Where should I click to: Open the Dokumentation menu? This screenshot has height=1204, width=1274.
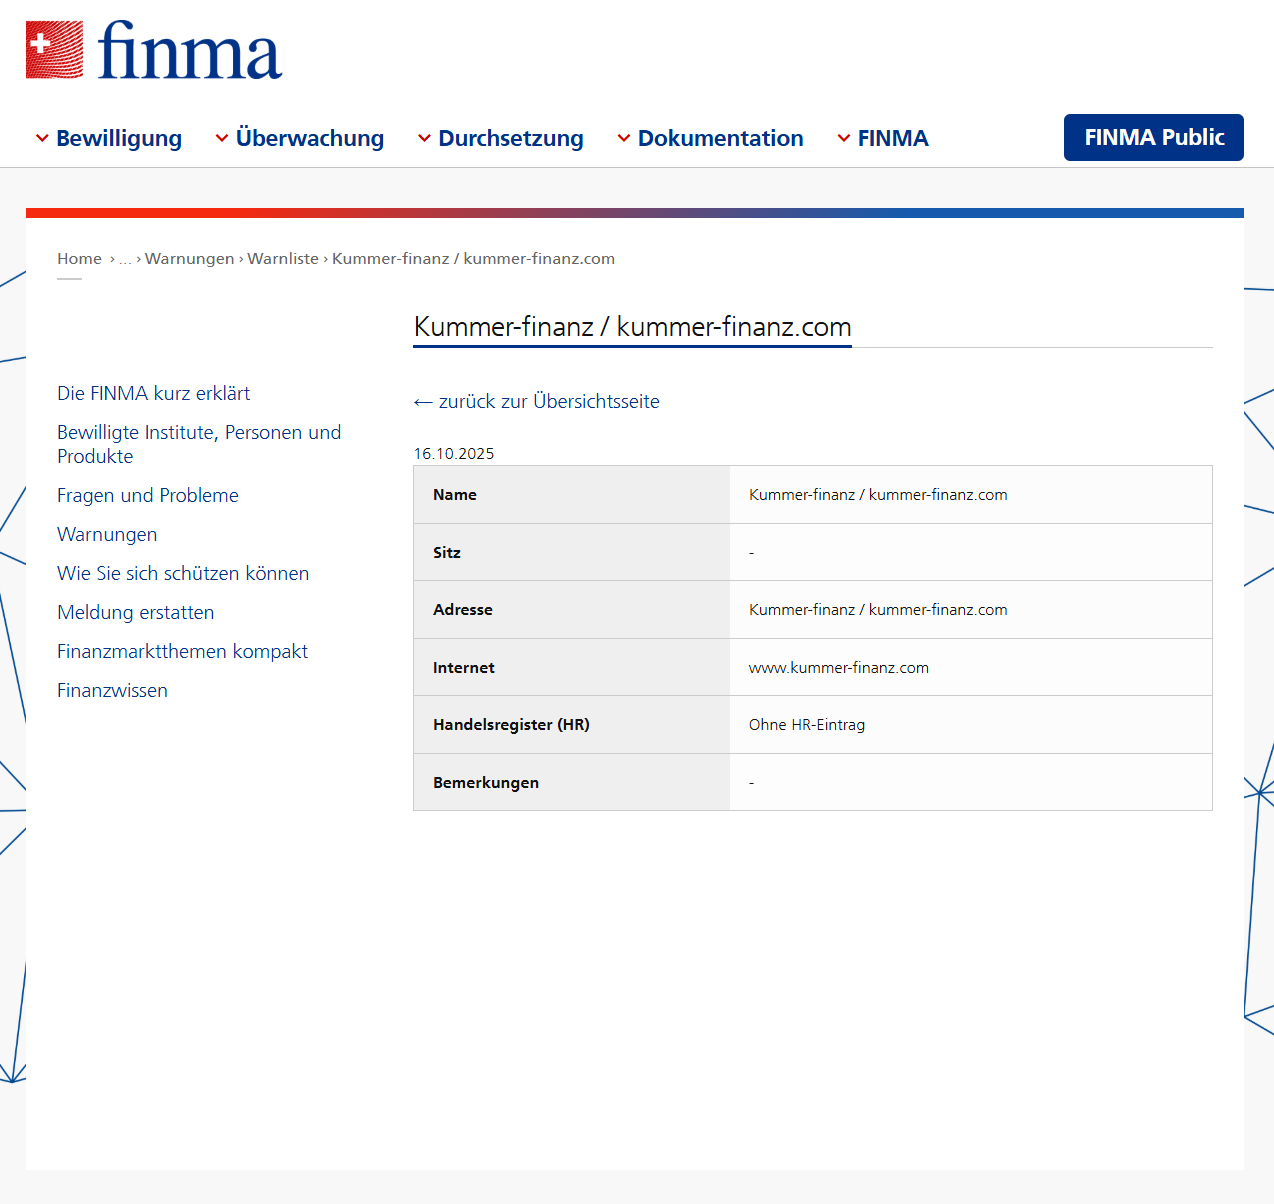point(720,138)
